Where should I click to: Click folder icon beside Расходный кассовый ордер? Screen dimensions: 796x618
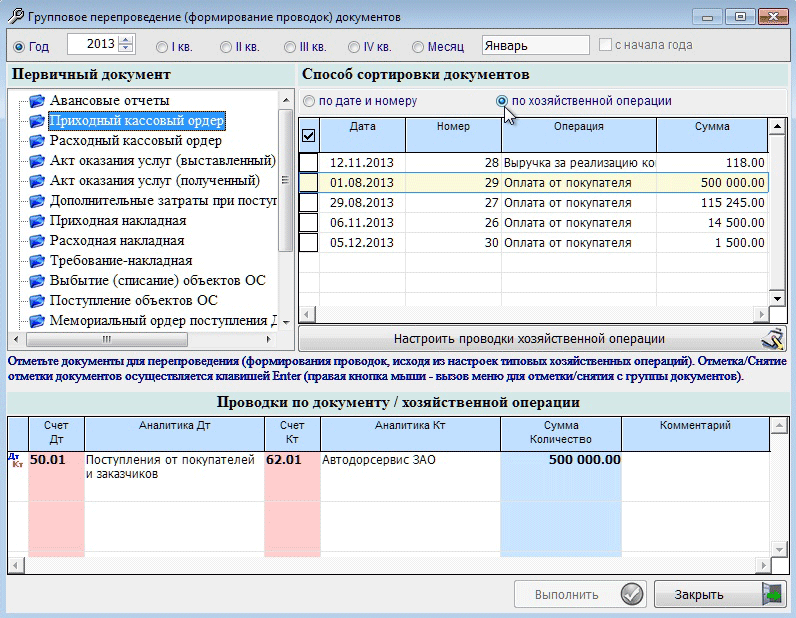(37, 141)
